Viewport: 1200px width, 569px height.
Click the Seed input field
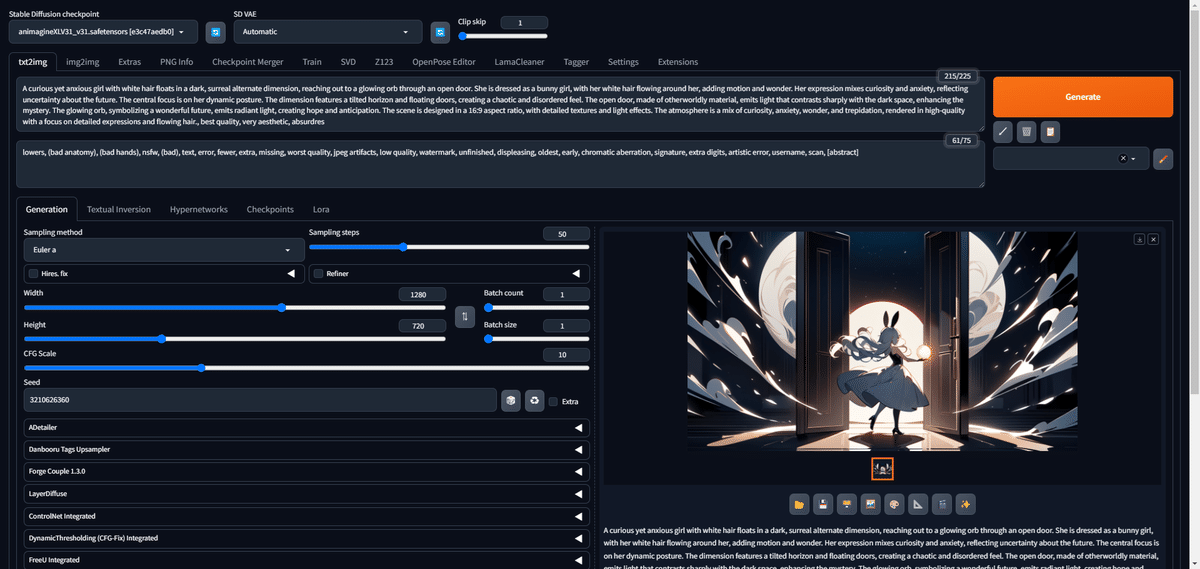tap(260, 400)
